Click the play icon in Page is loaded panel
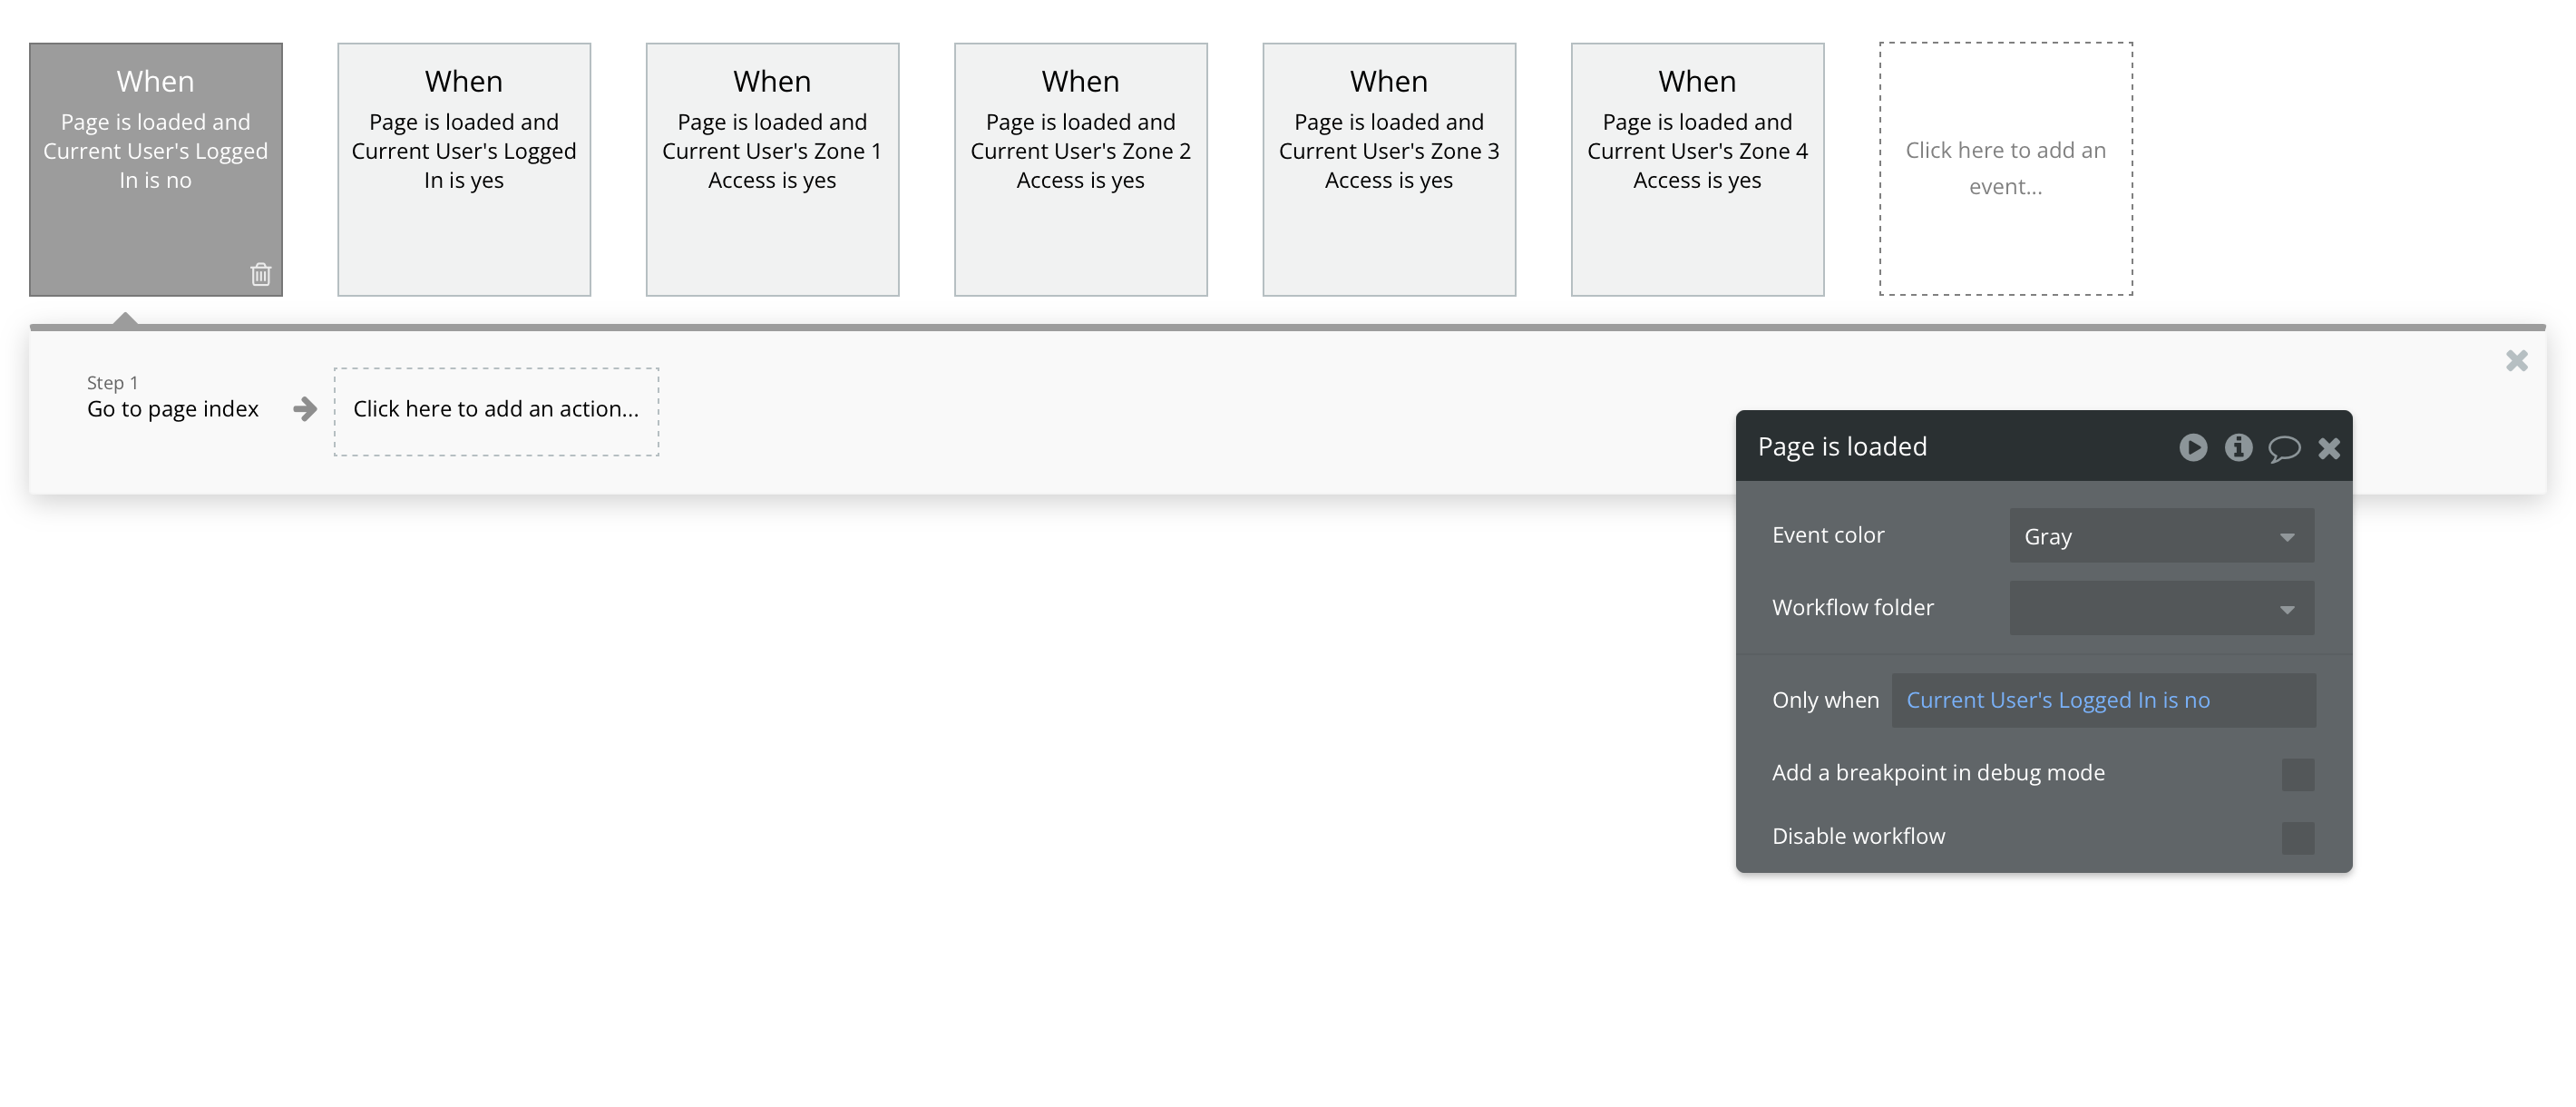The width and height of the screenshot is (2576, 1107). [x=2193, y=447]
